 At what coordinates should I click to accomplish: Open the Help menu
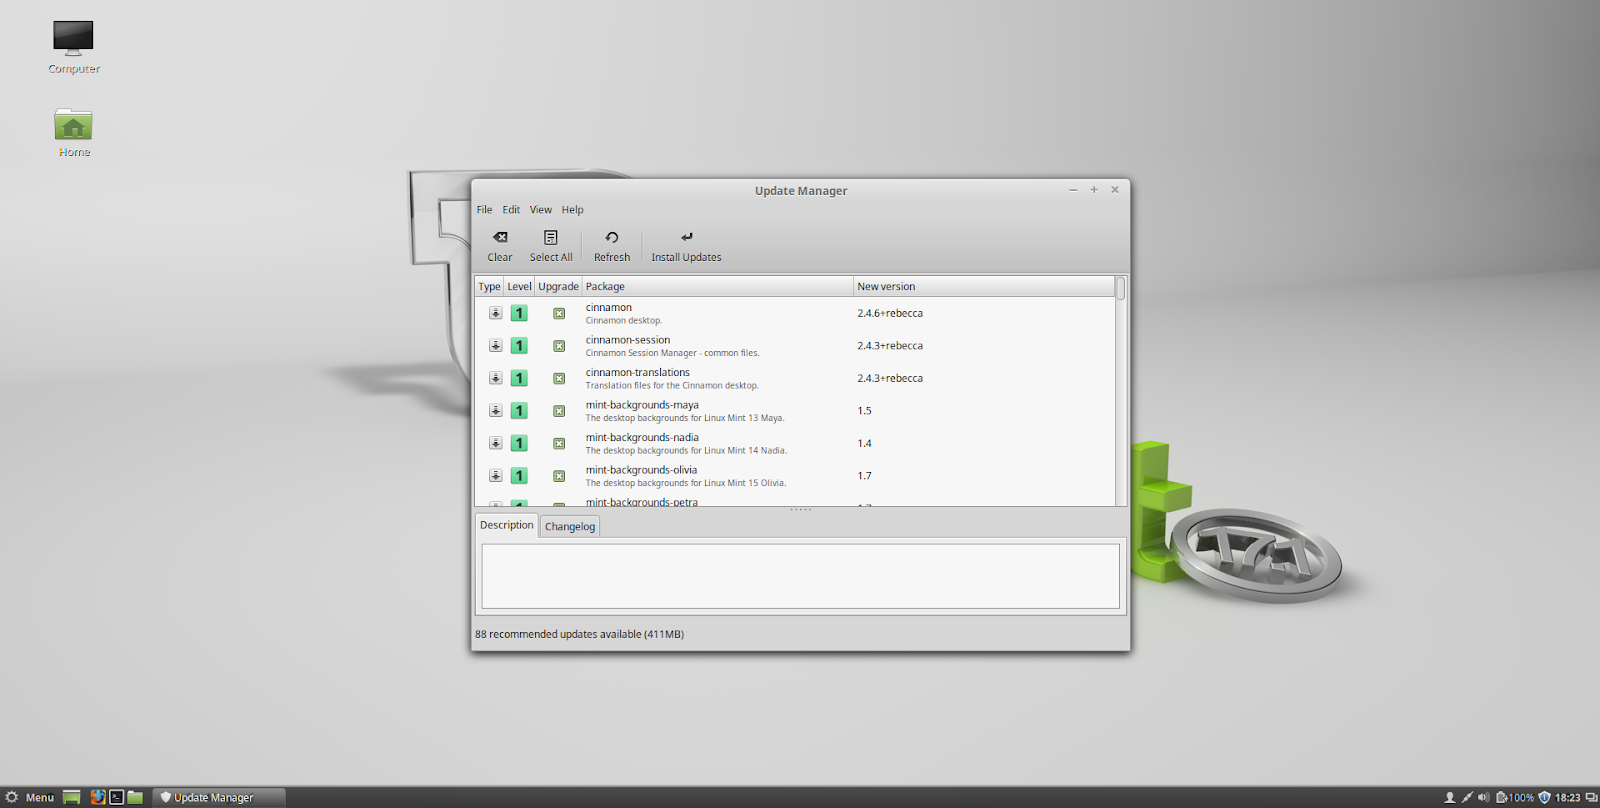572,210
